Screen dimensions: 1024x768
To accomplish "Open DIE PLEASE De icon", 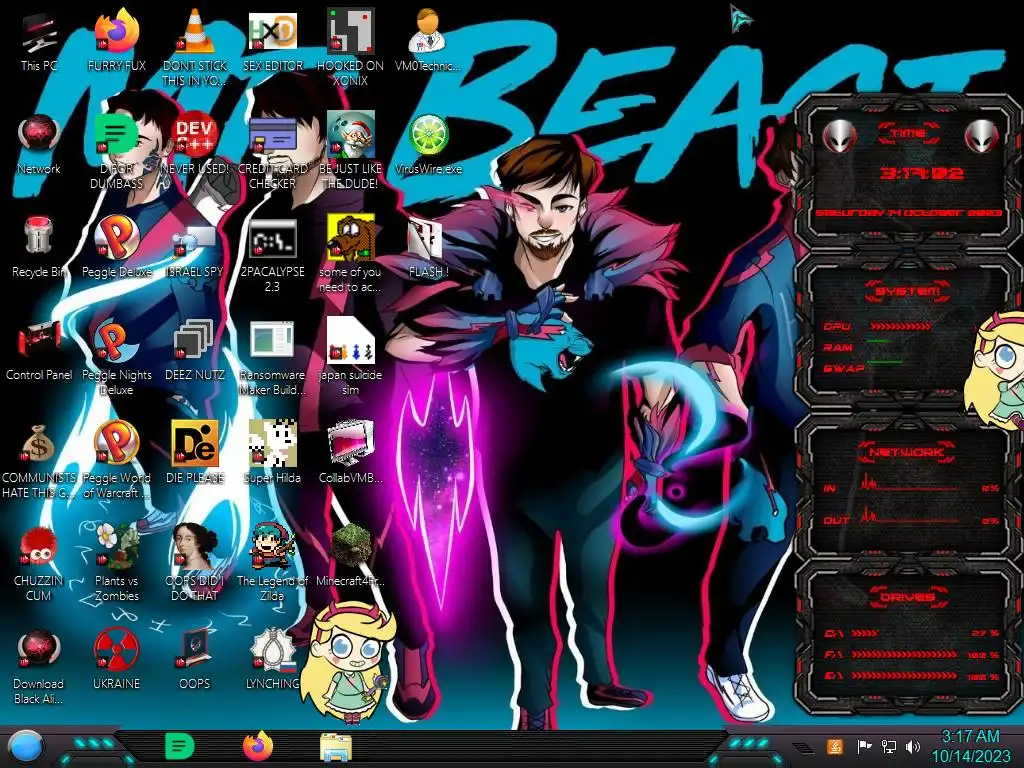I will [194, 452].
